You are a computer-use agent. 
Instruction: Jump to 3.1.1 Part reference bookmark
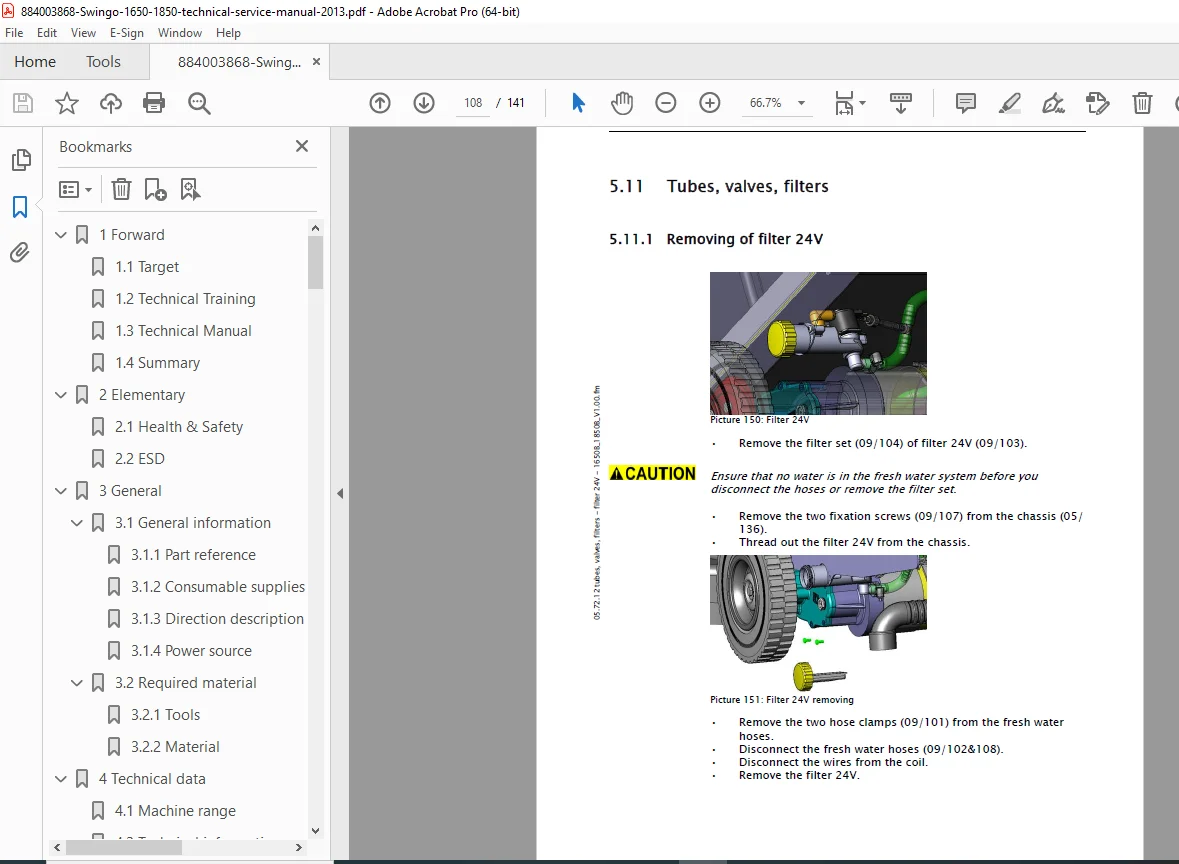coord(193,555)
